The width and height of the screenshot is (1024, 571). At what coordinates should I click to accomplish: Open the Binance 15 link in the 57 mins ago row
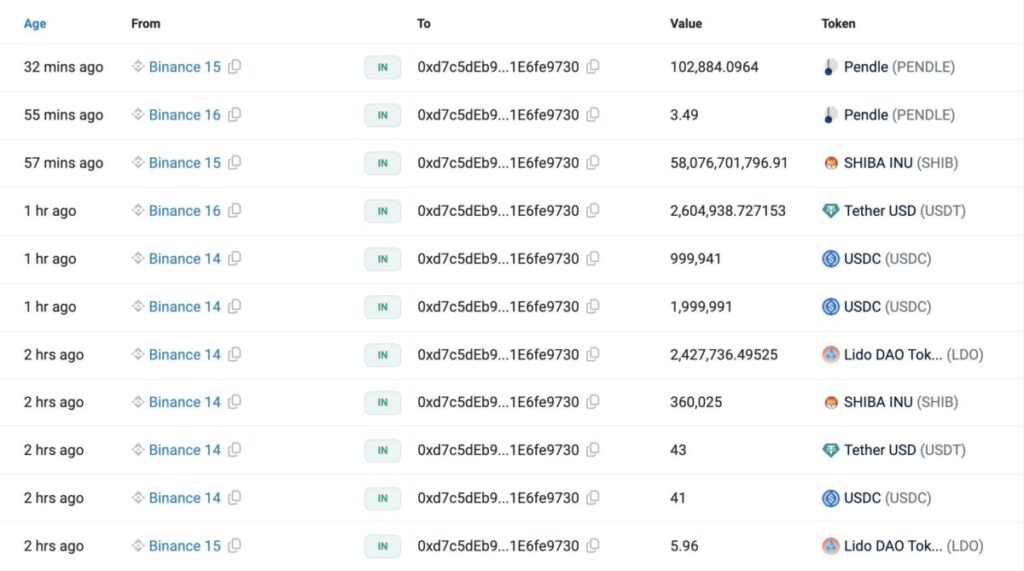pos(184,163)
